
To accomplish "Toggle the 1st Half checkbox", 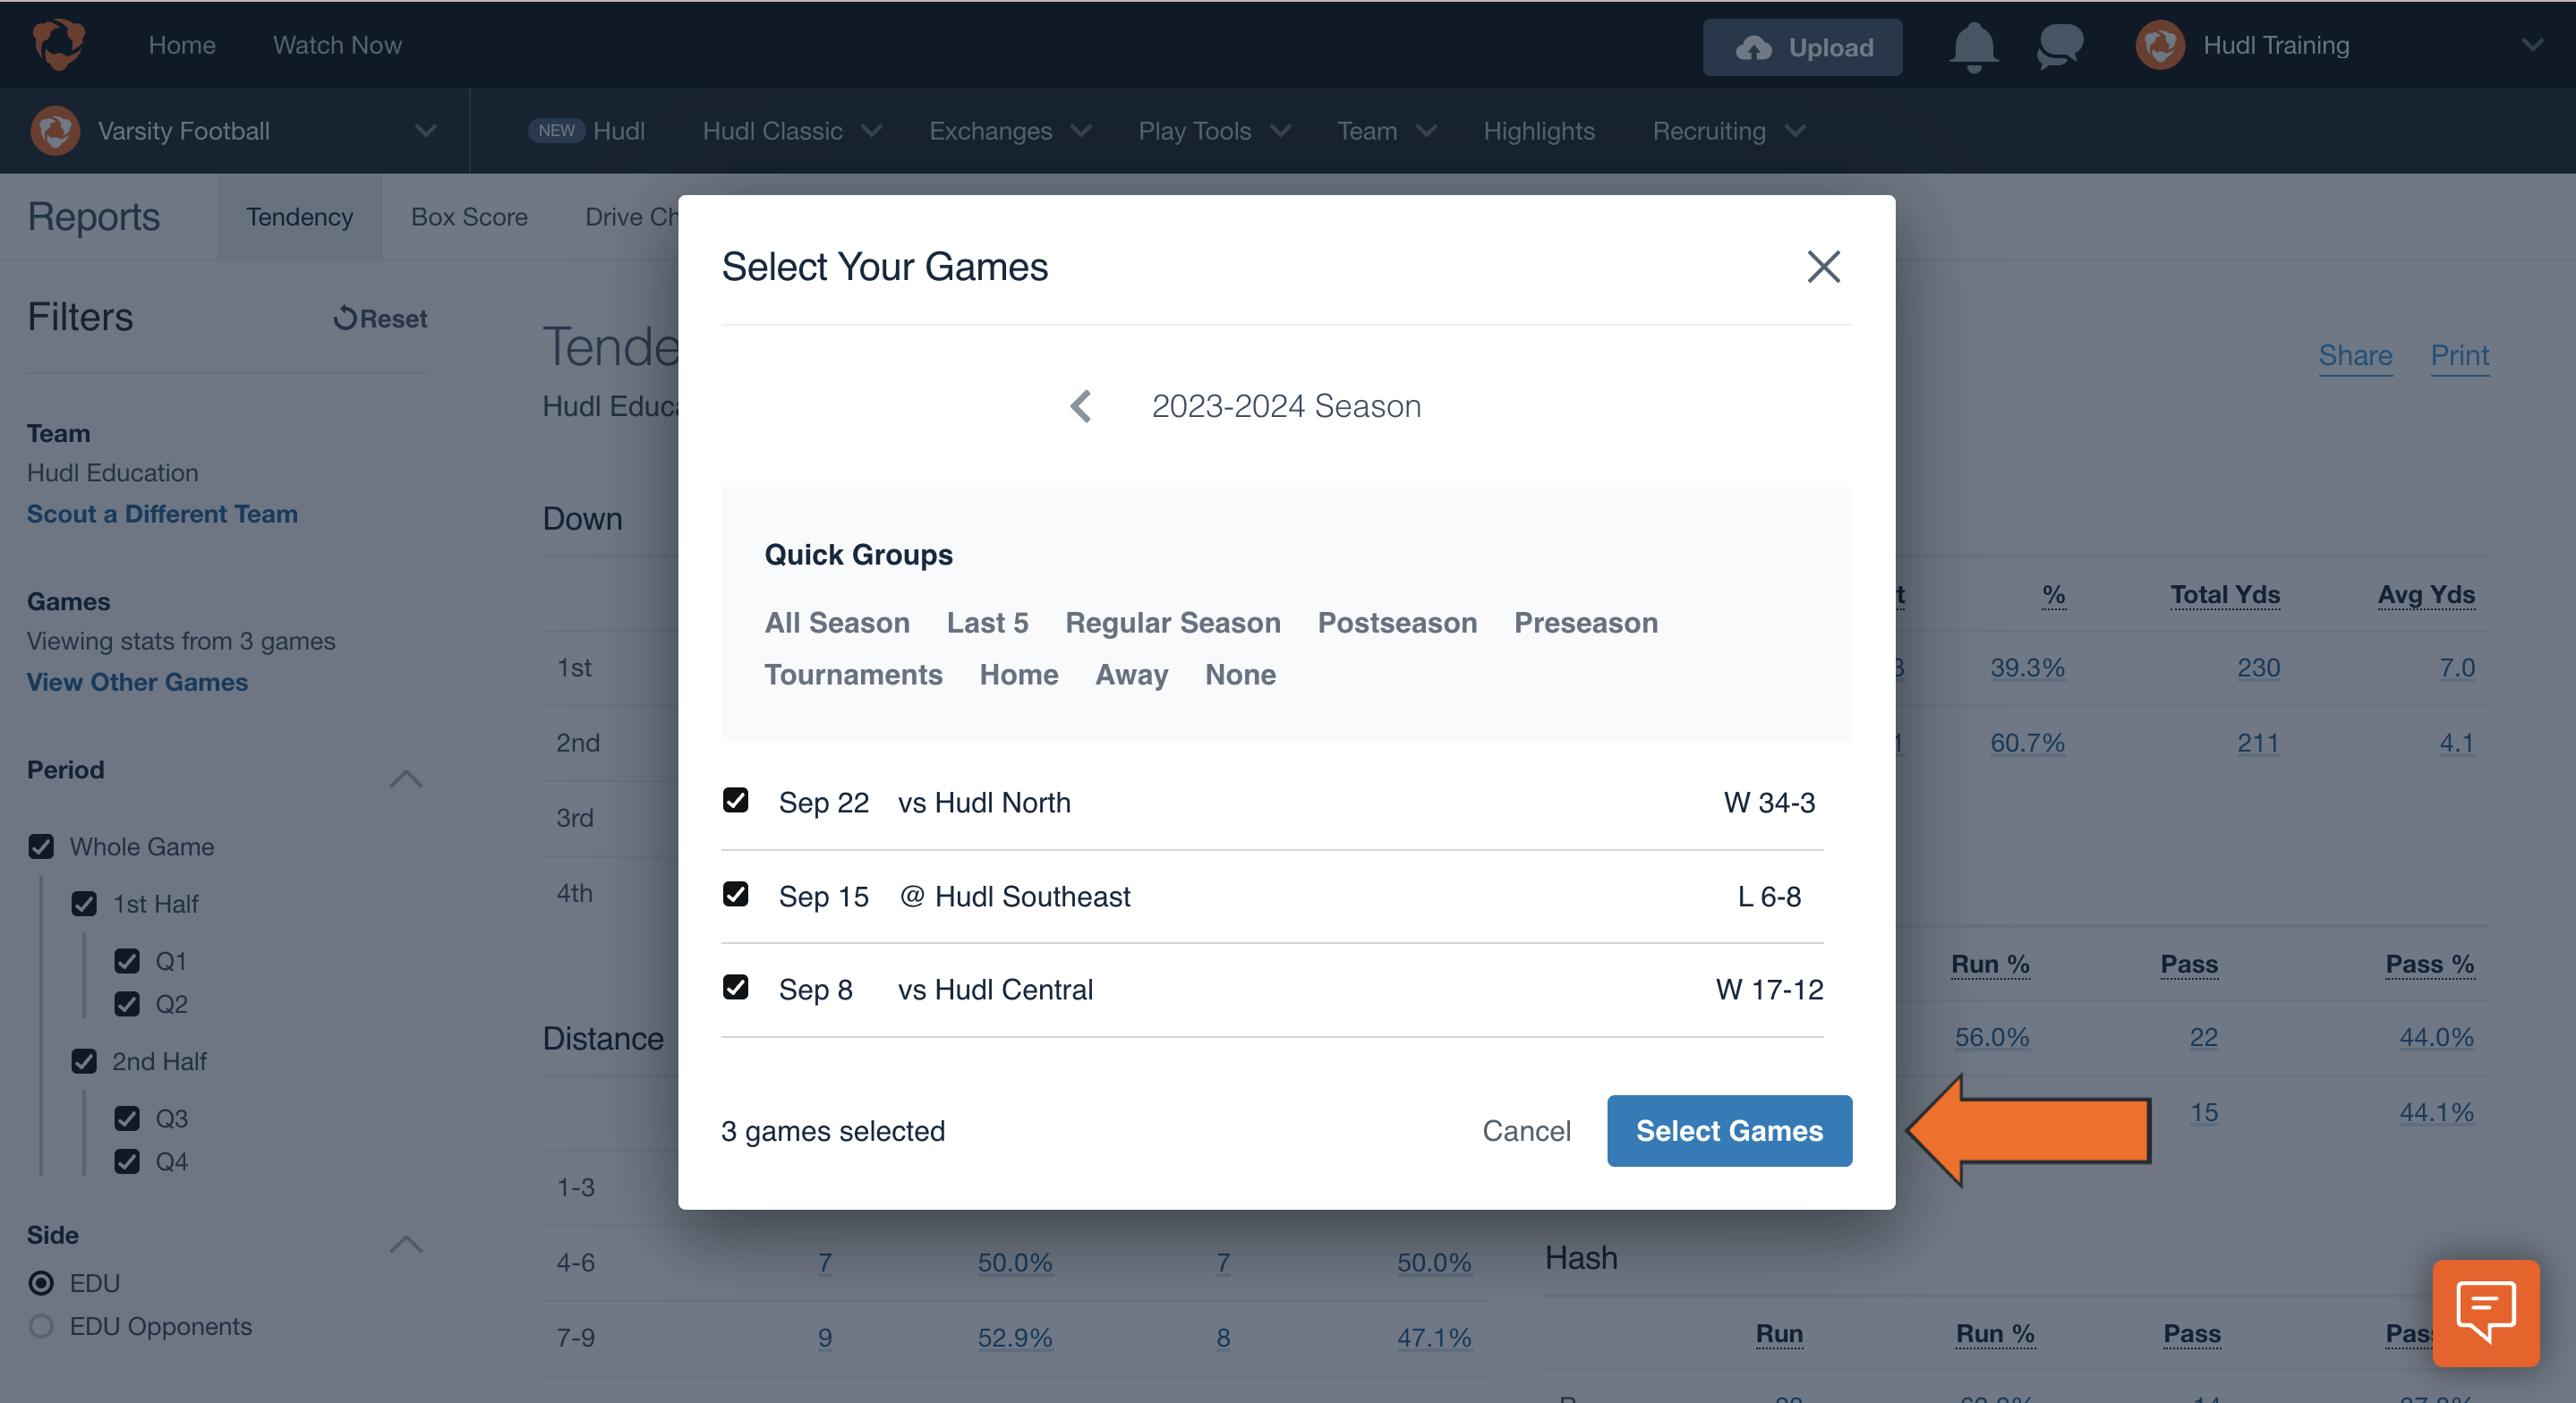I will [84, 904].
